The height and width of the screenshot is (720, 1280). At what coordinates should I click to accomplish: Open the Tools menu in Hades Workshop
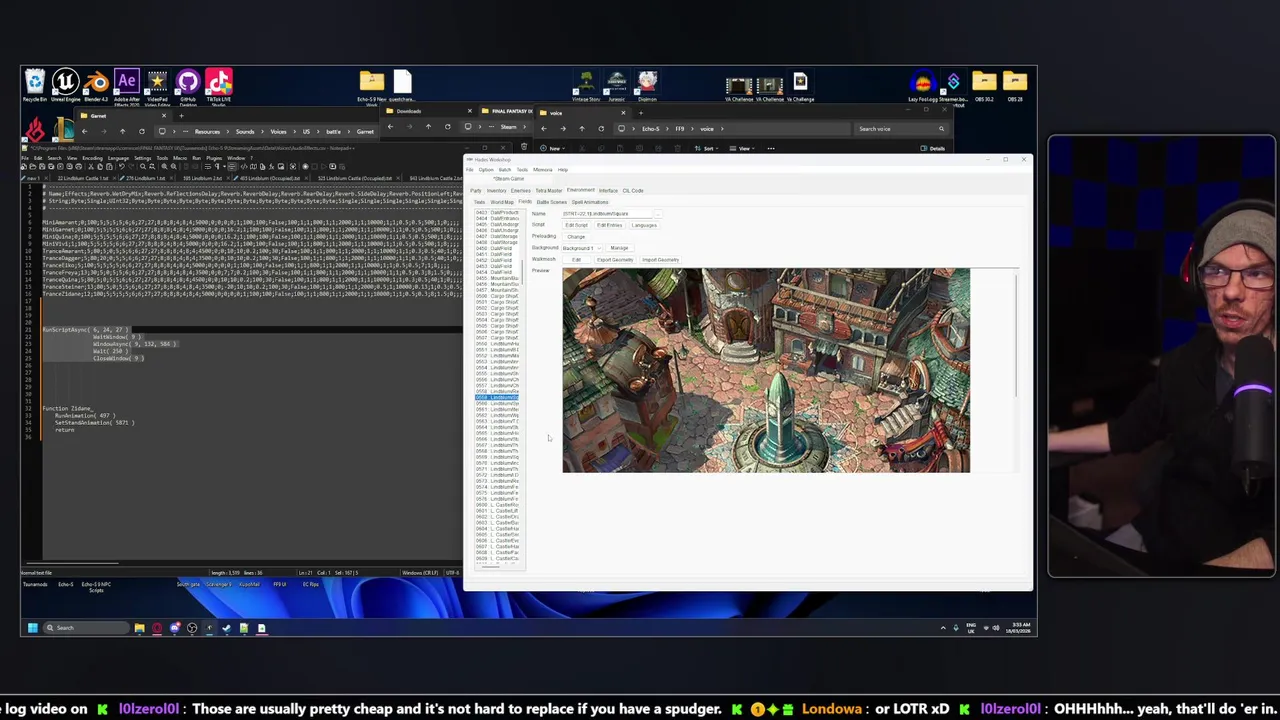(522, 170)
